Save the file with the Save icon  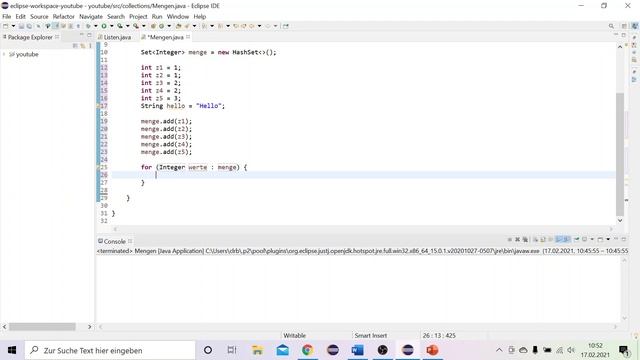[x=21, y=26]
